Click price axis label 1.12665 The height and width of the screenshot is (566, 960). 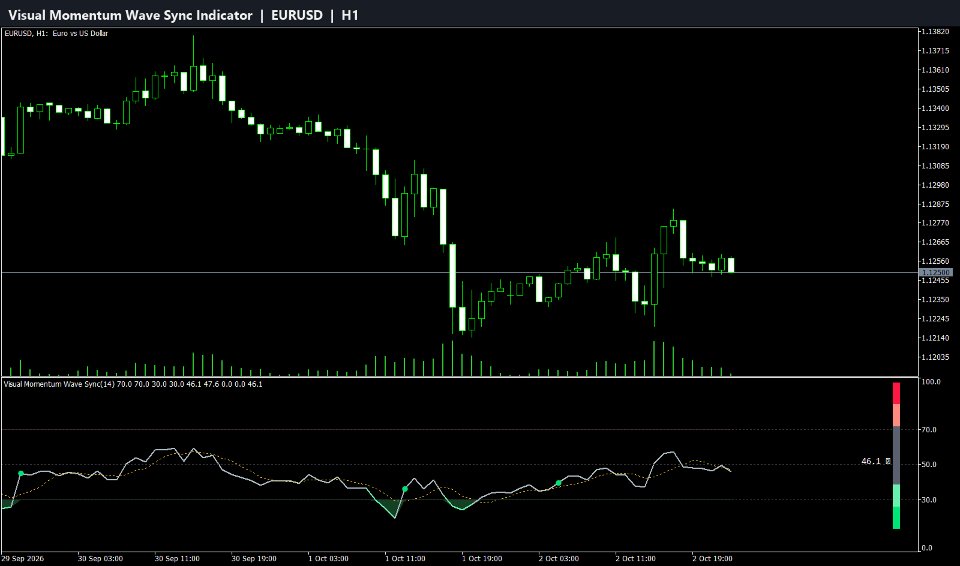(x=935, y=242)
